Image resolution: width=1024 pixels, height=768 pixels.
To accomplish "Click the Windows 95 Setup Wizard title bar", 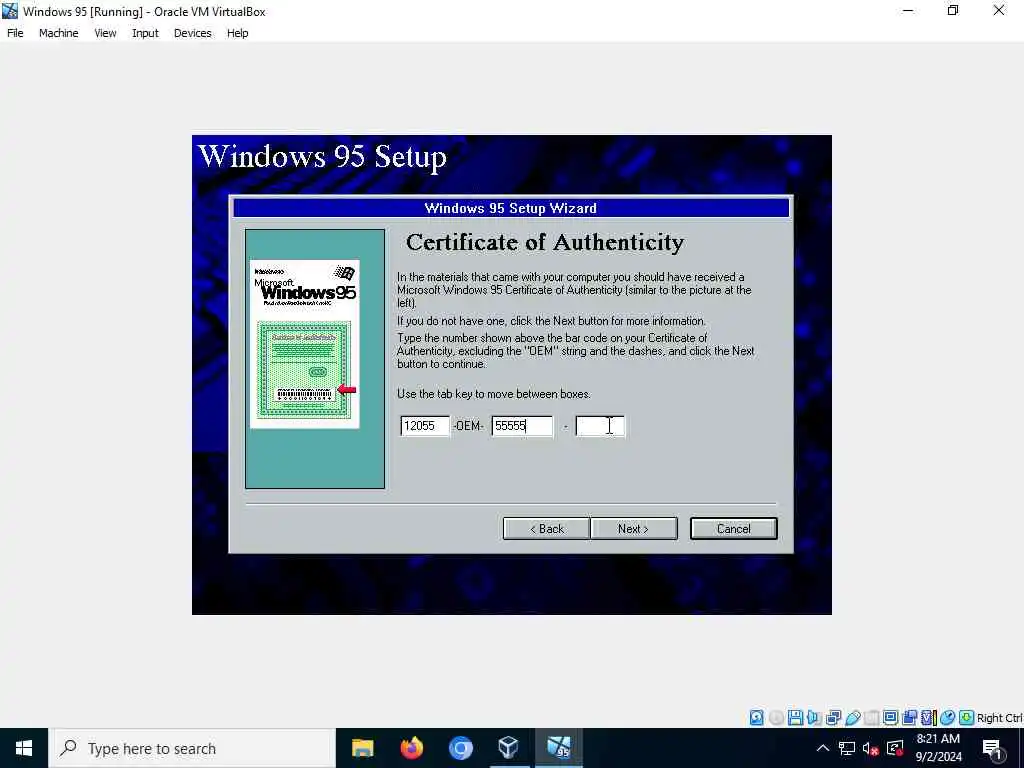I will pyautogui.click(x=511, y=208).
